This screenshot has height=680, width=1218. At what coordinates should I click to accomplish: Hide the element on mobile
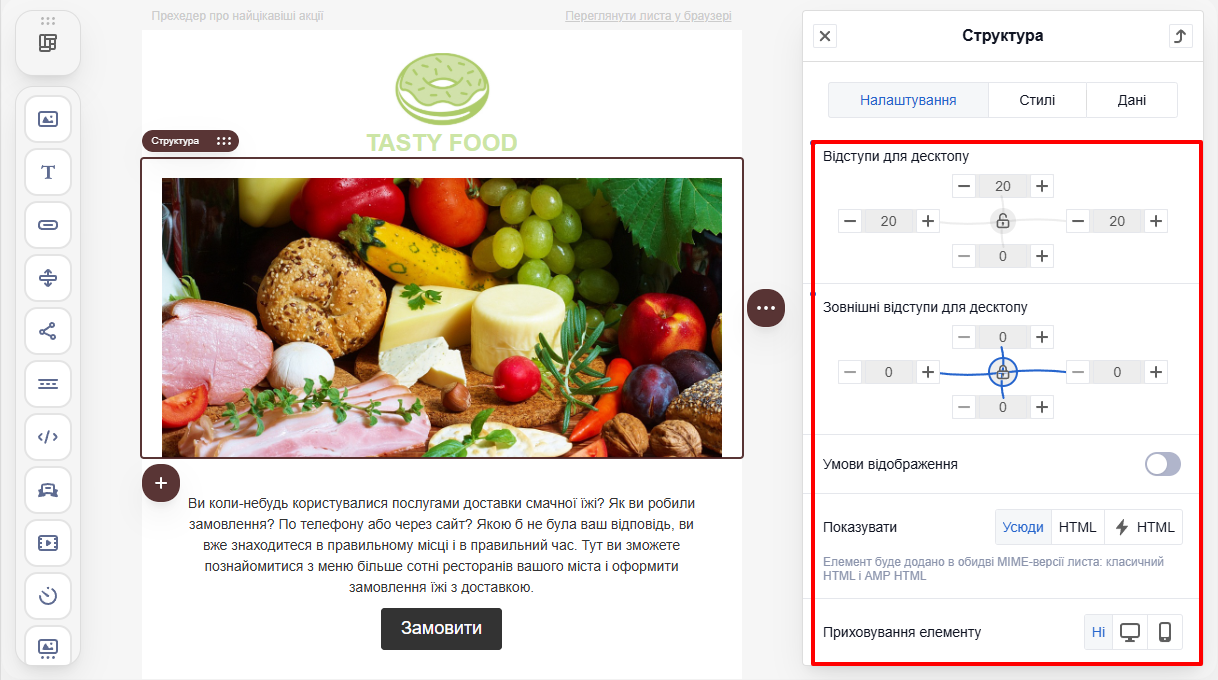(1165, 633)
